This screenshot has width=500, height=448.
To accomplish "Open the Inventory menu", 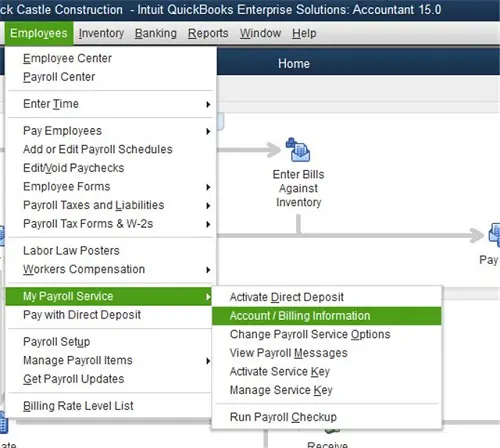I will pos(101,33).
